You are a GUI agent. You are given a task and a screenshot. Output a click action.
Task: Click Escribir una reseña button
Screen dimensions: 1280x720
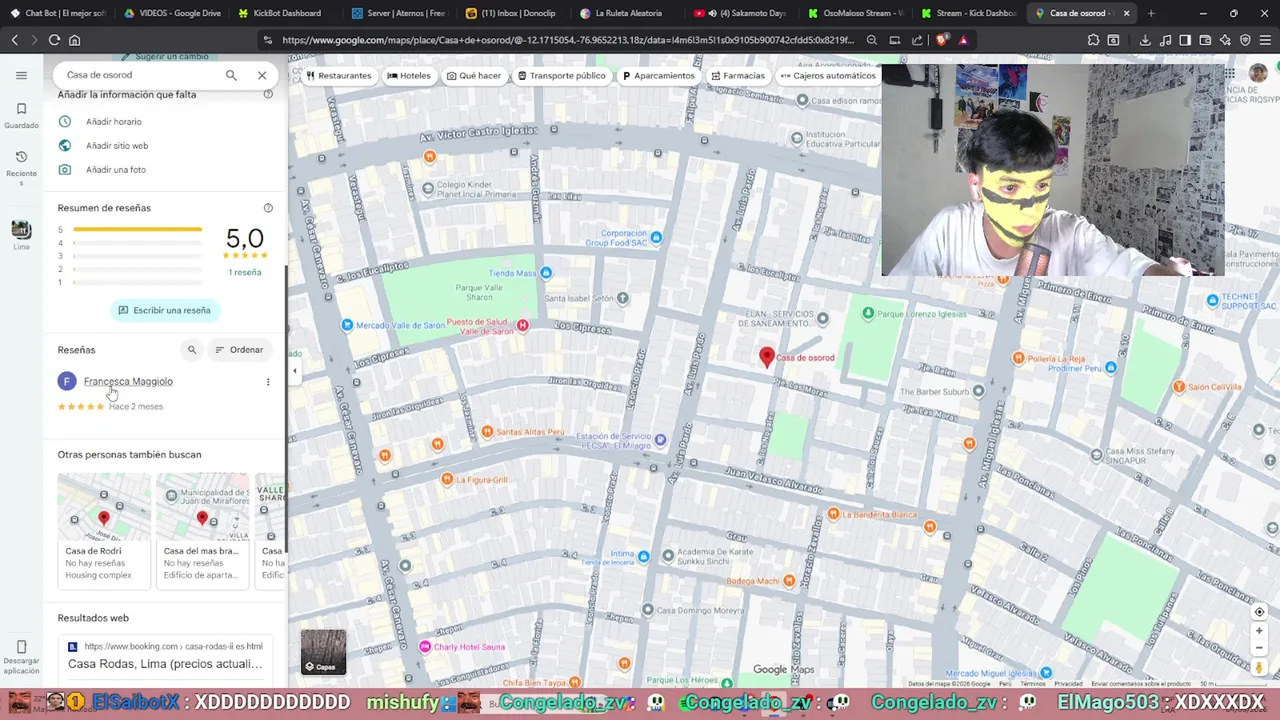coord(165,310)
